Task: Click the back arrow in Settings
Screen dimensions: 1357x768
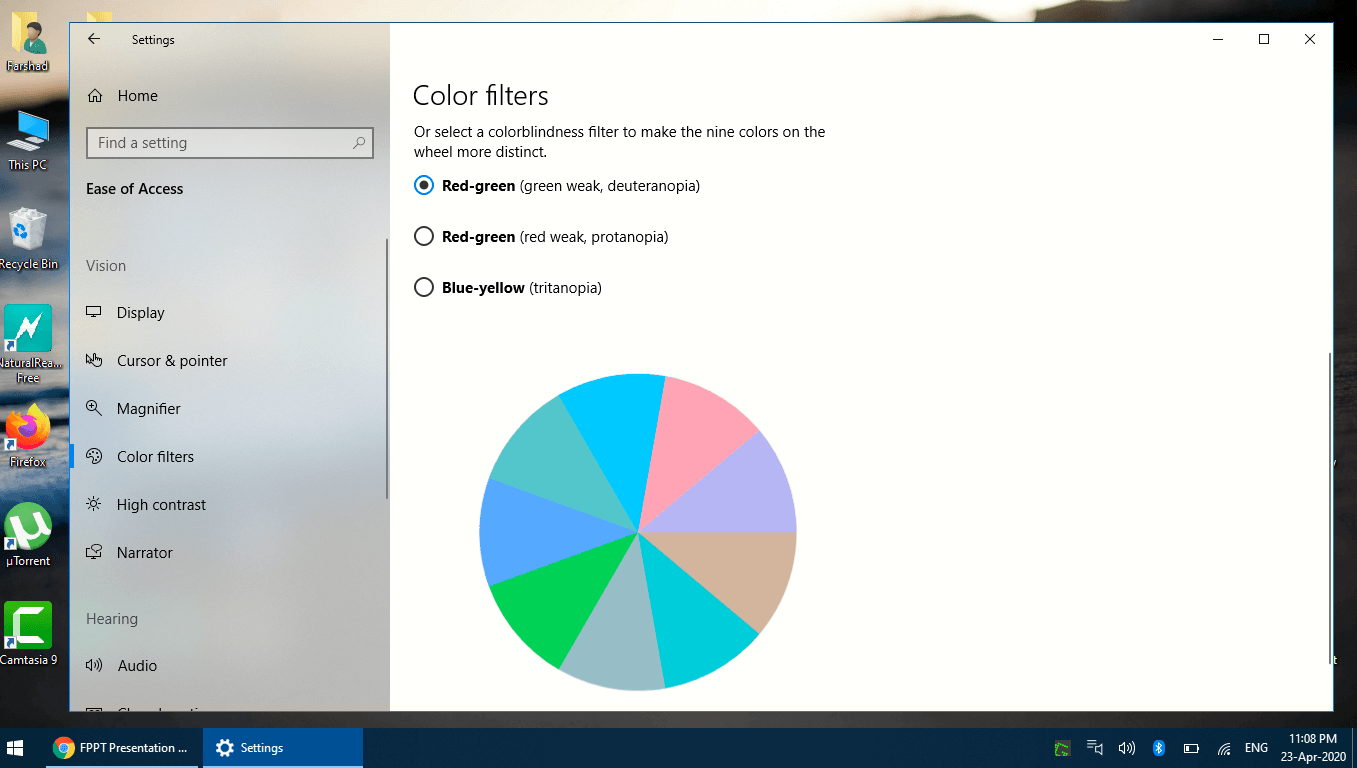Action: point(94,39)
